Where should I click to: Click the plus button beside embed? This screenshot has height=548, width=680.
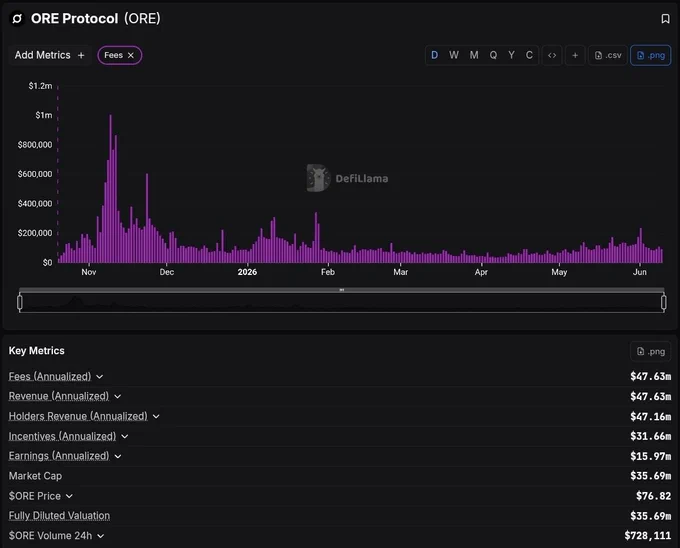point(575,55)
